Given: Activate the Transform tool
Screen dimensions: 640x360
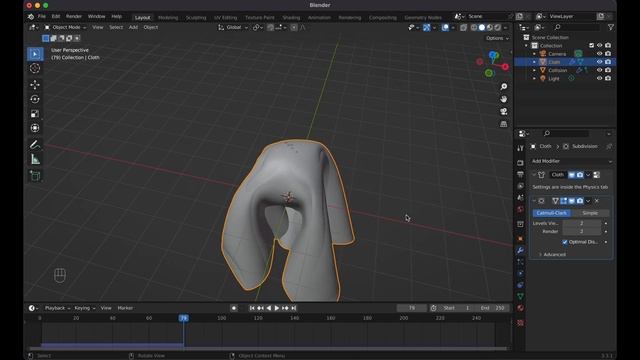Looking at the screenshot, I should pyautogui.click(x=35, y=128).
